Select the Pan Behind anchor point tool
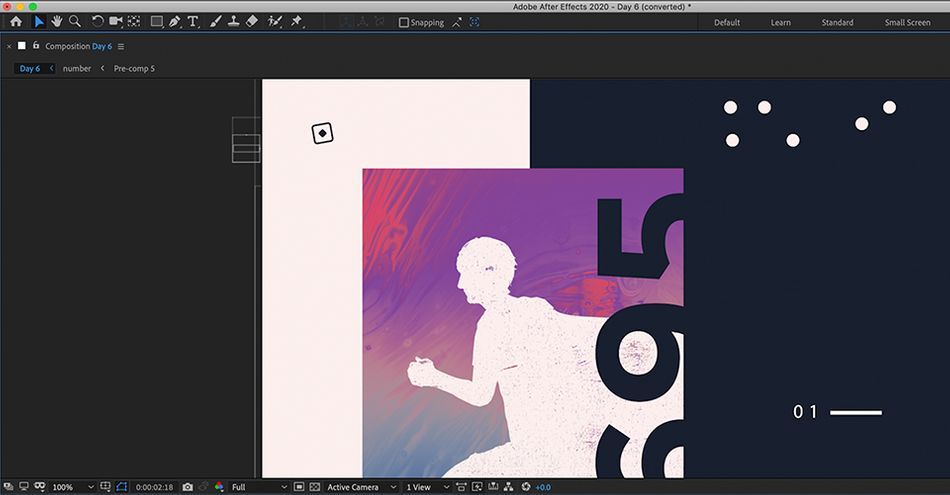The image size is (950, 495). tap(134, 22)
